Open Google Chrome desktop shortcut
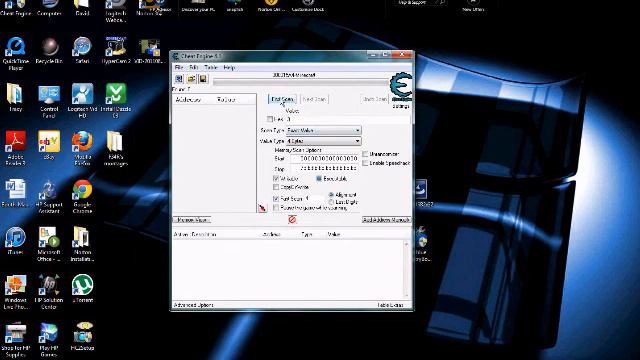 click(x=82, y=197)
